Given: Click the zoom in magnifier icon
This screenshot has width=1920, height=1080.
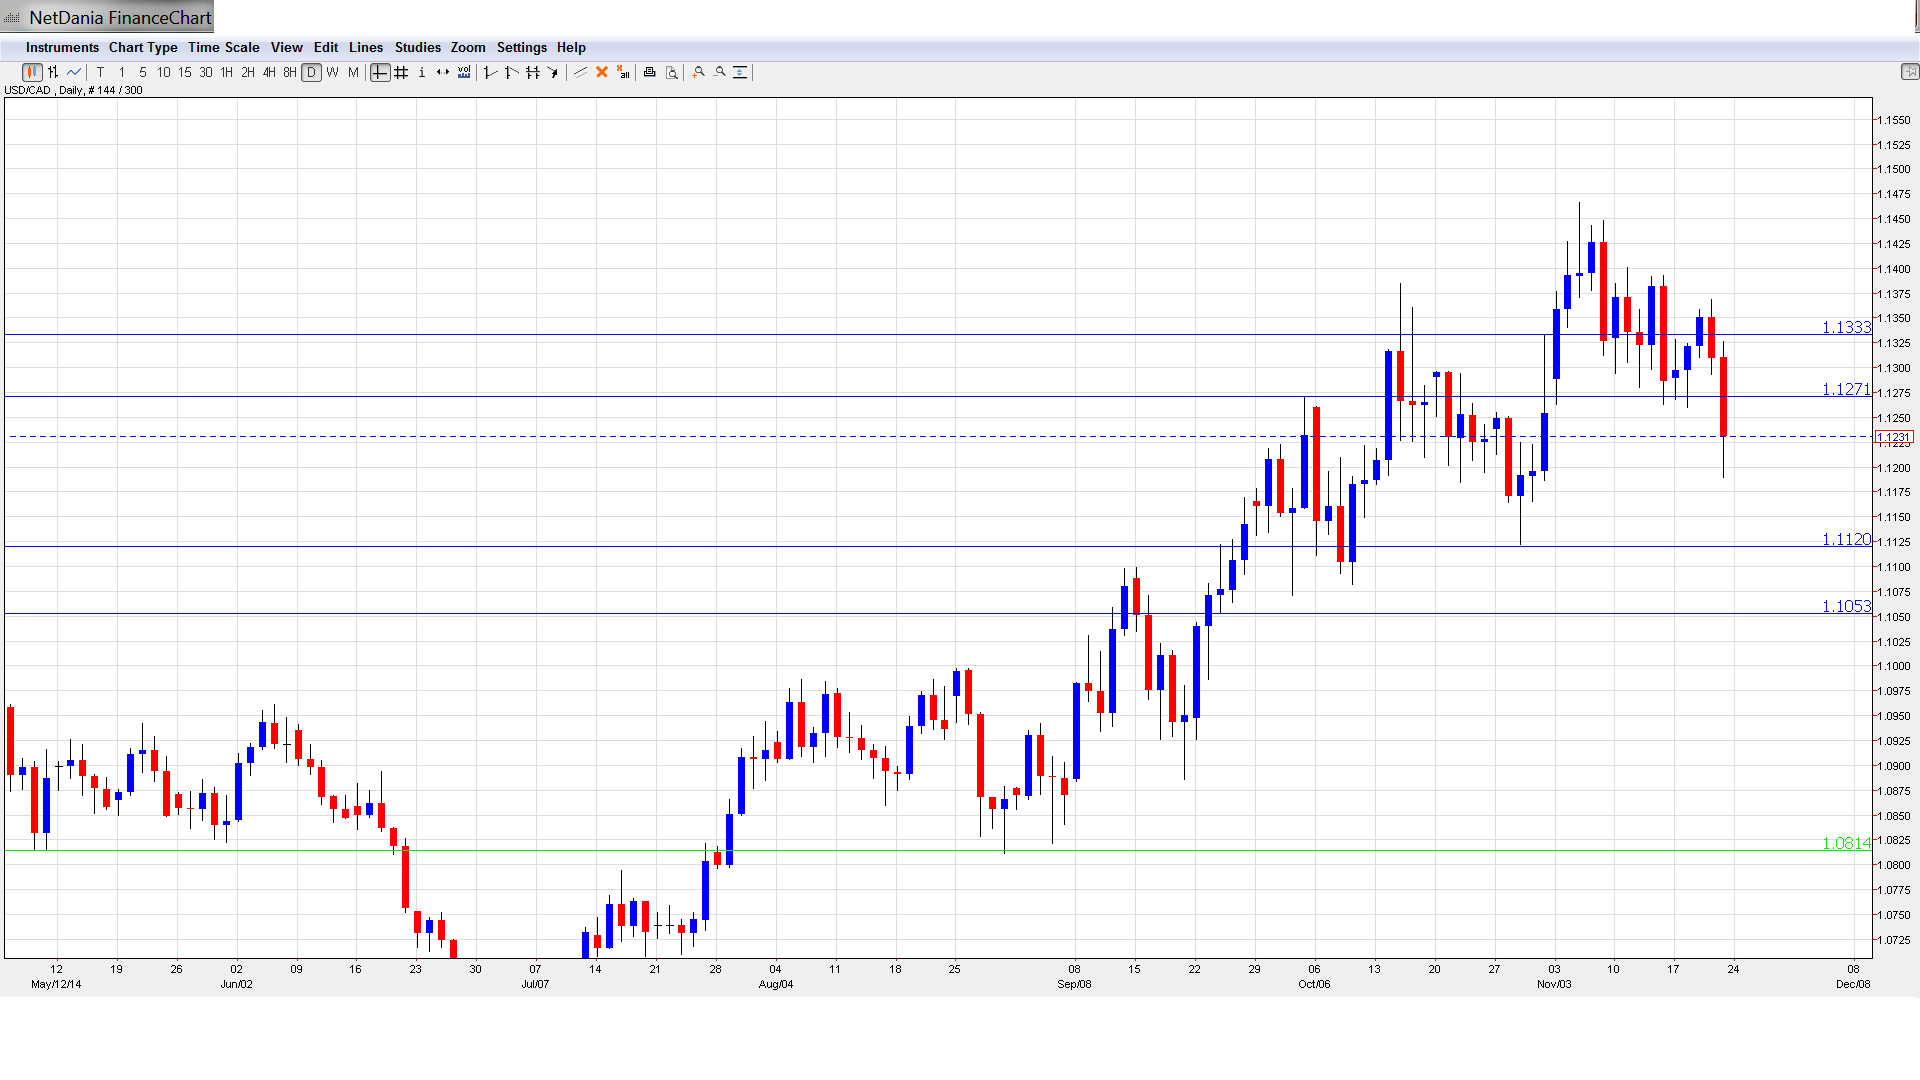Looking at the screenshot, I should (x=699, y=72).
